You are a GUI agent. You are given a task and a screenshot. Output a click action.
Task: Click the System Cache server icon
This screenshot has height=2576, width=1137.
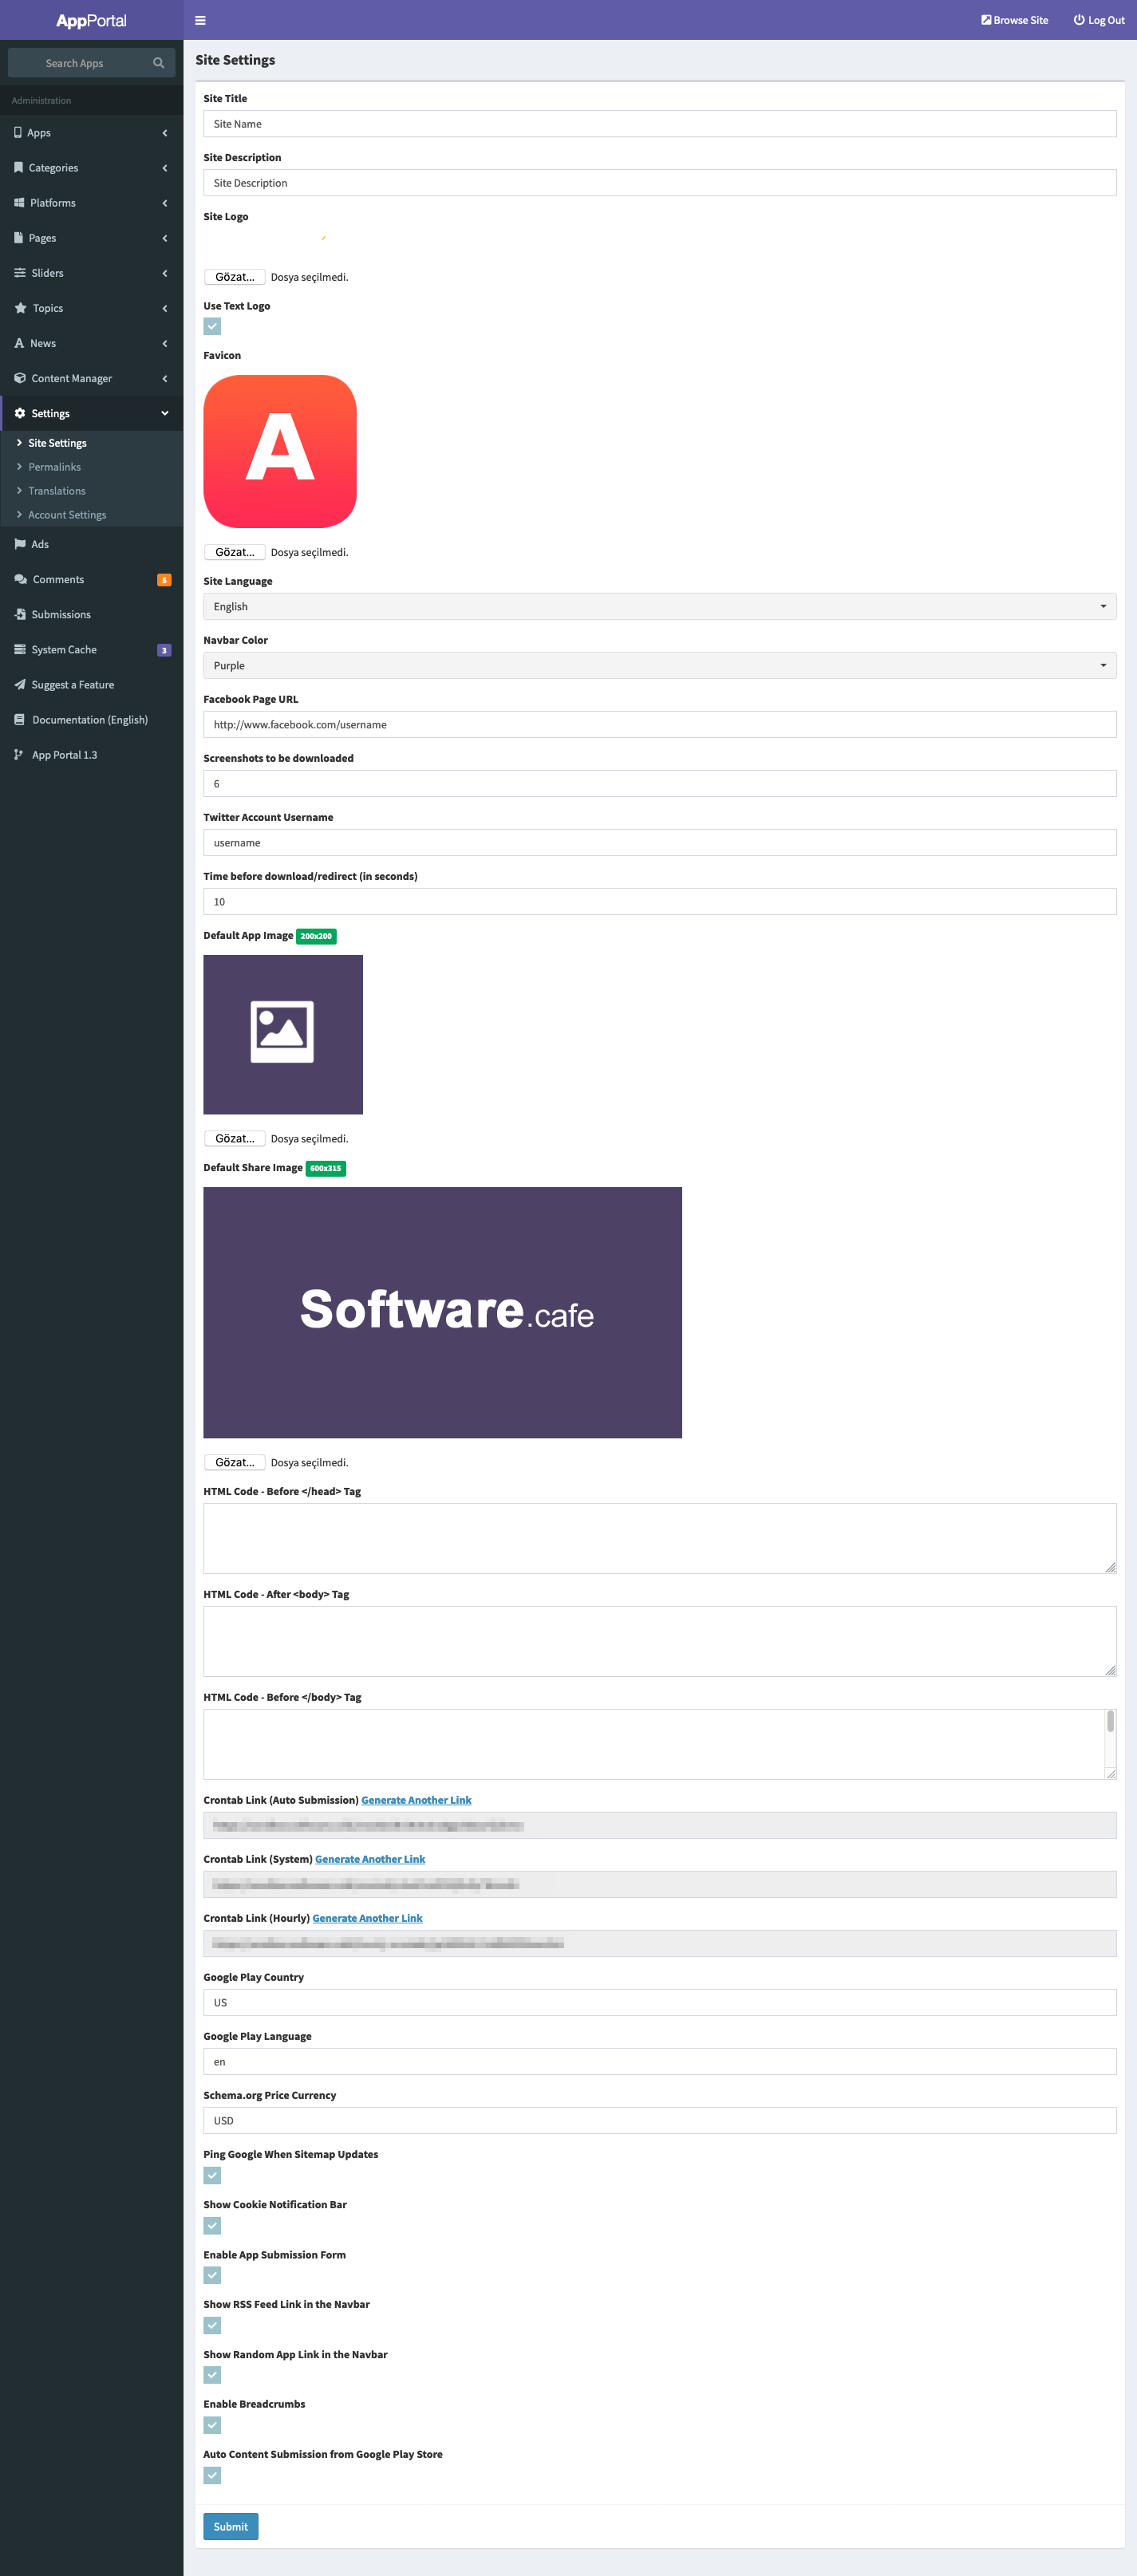(x=20, y=650)
